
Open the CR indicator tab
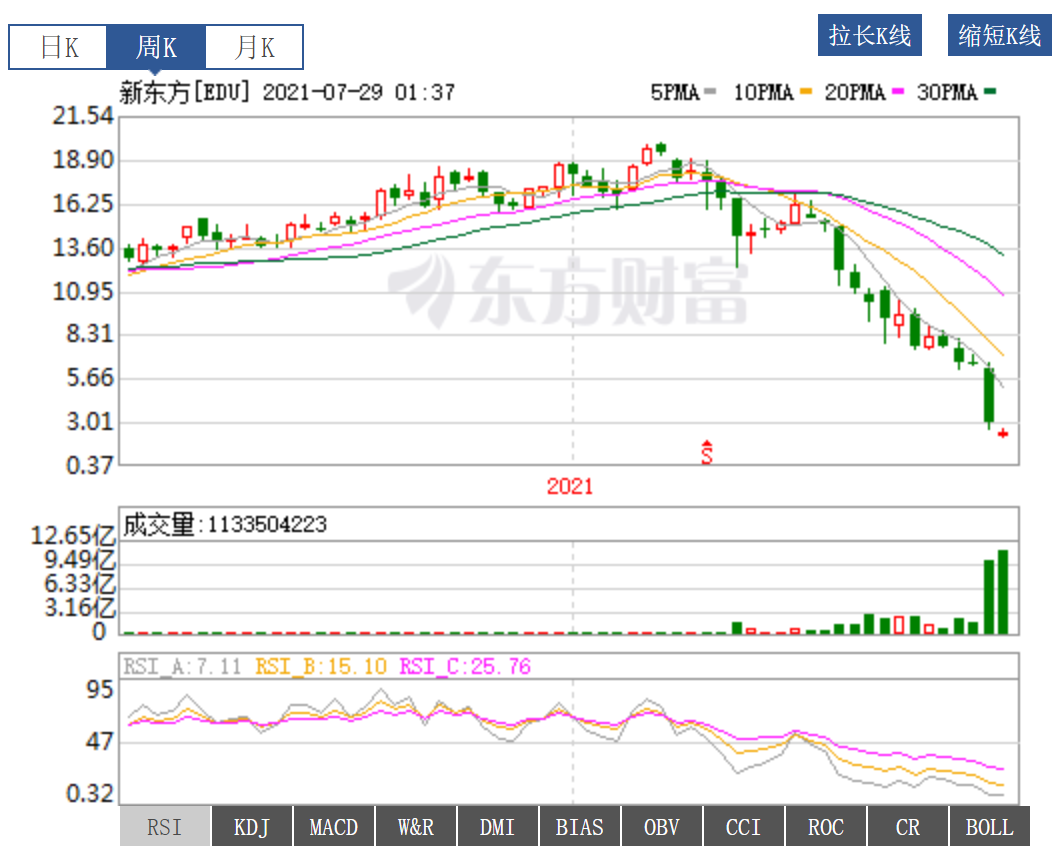click(908, 827)
